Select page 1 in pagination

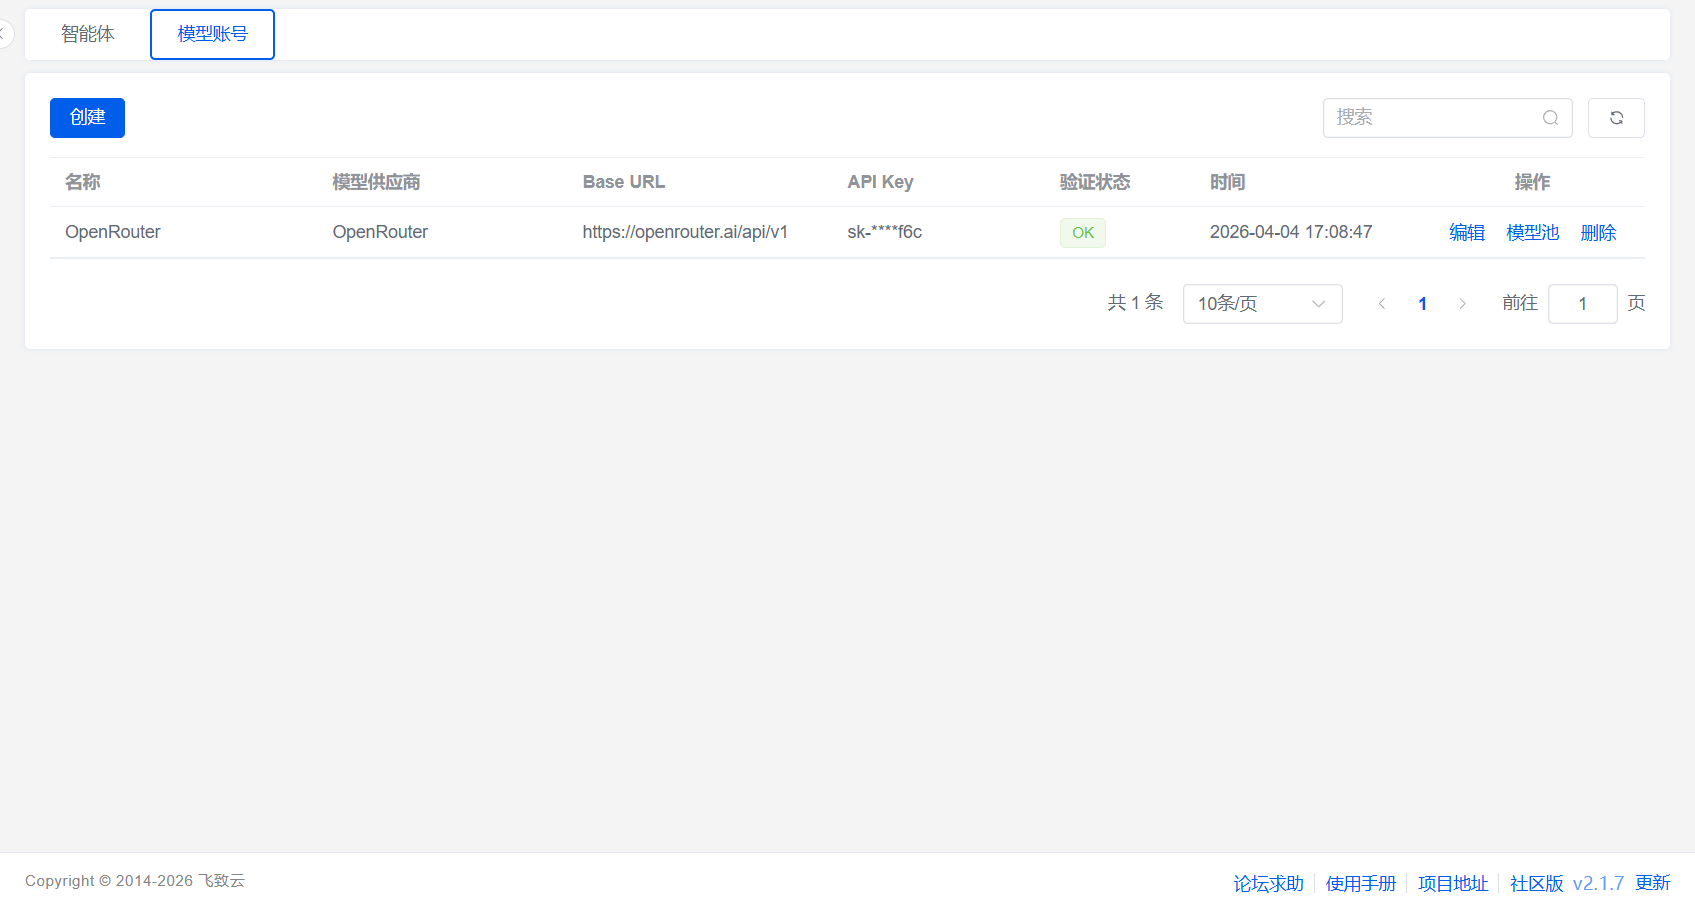pos(1422,304)
